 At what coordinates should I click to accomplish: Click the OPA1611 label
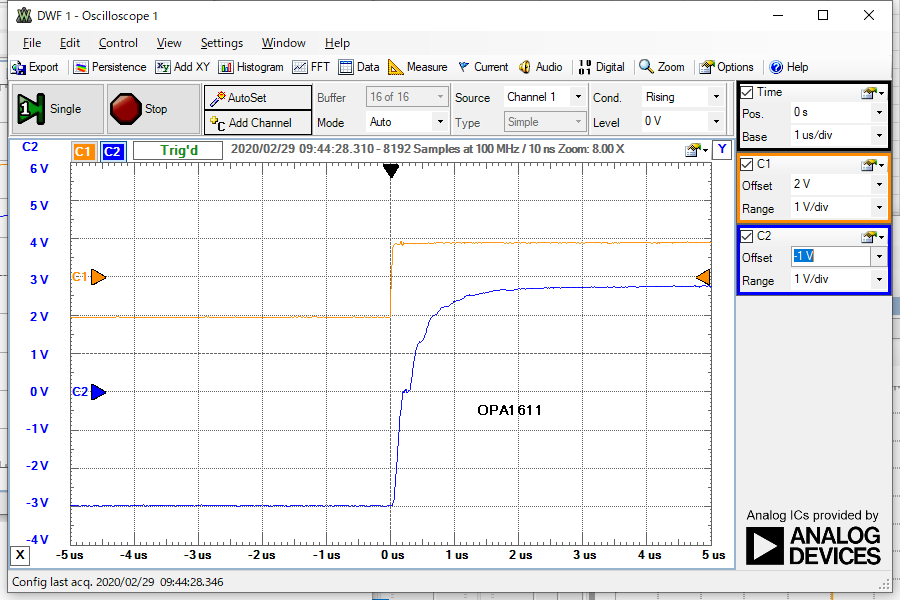pos(509,410)
